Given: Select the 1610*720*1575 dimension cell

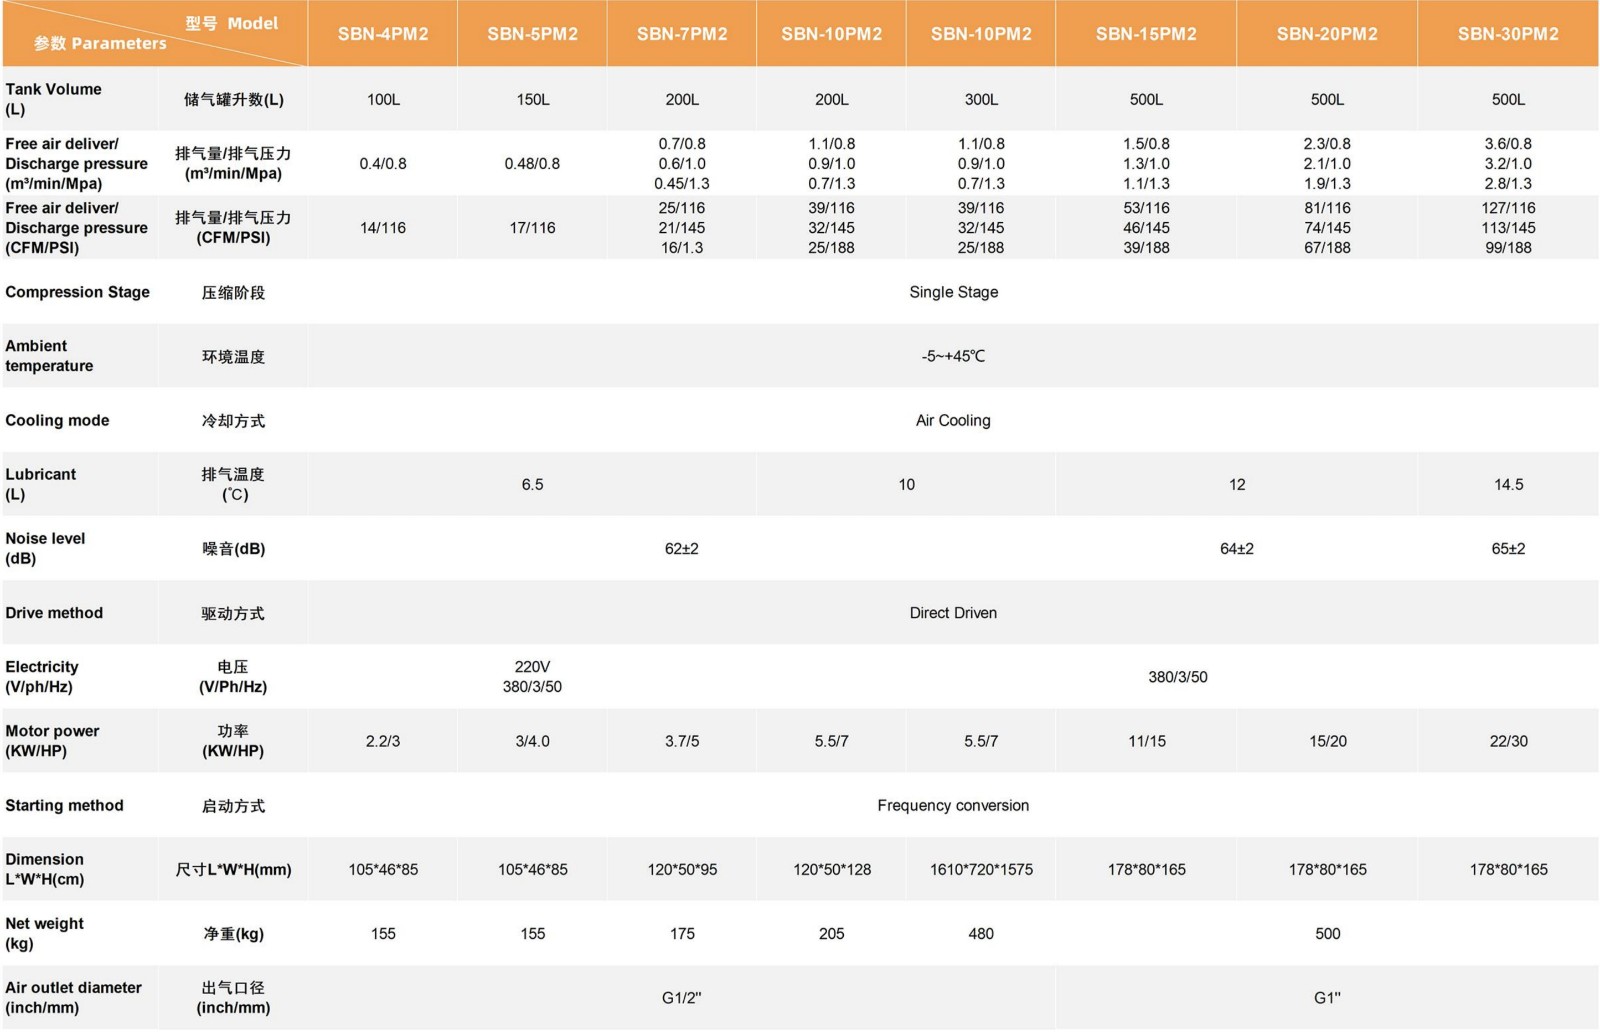Looking at the screenshot, I should [981, 869].
